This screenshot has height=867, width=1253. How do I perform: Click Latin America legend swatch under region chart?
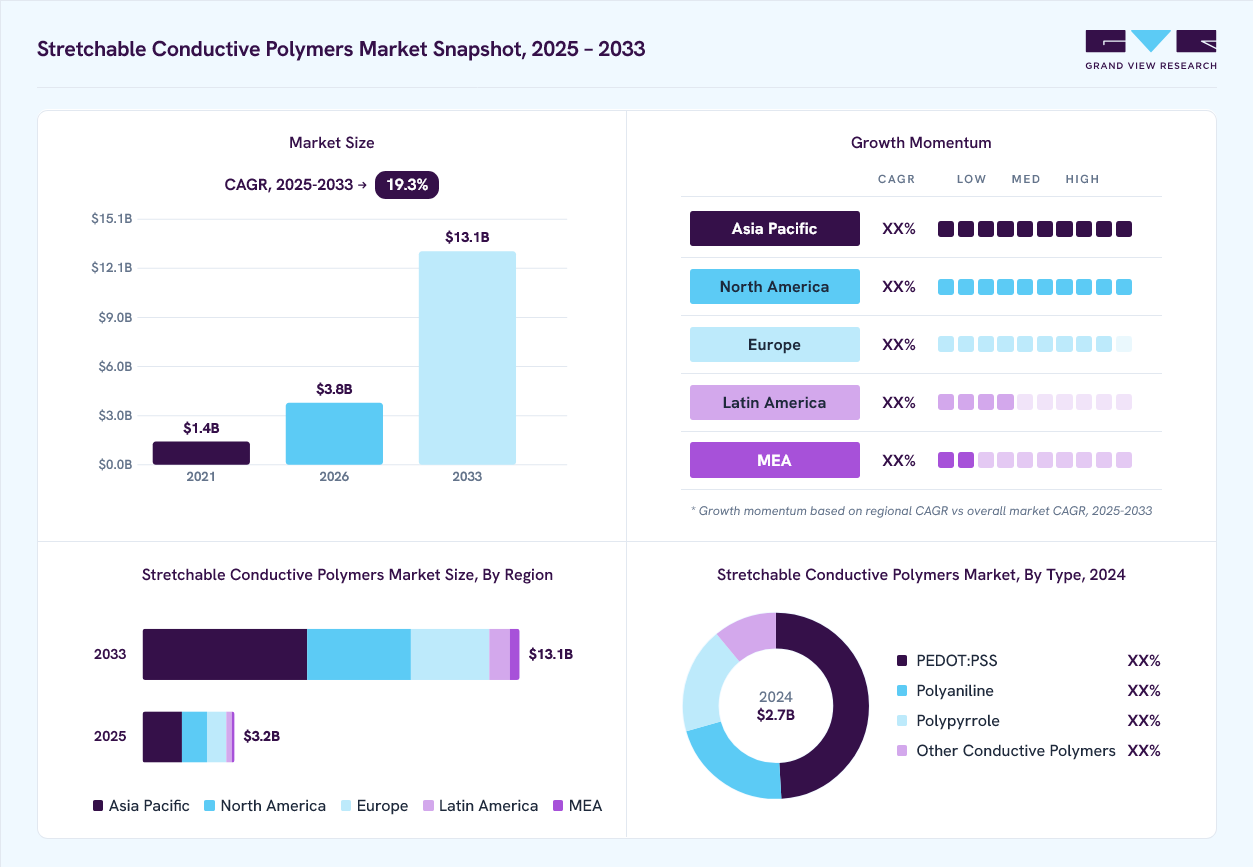[x=428, y=806]
